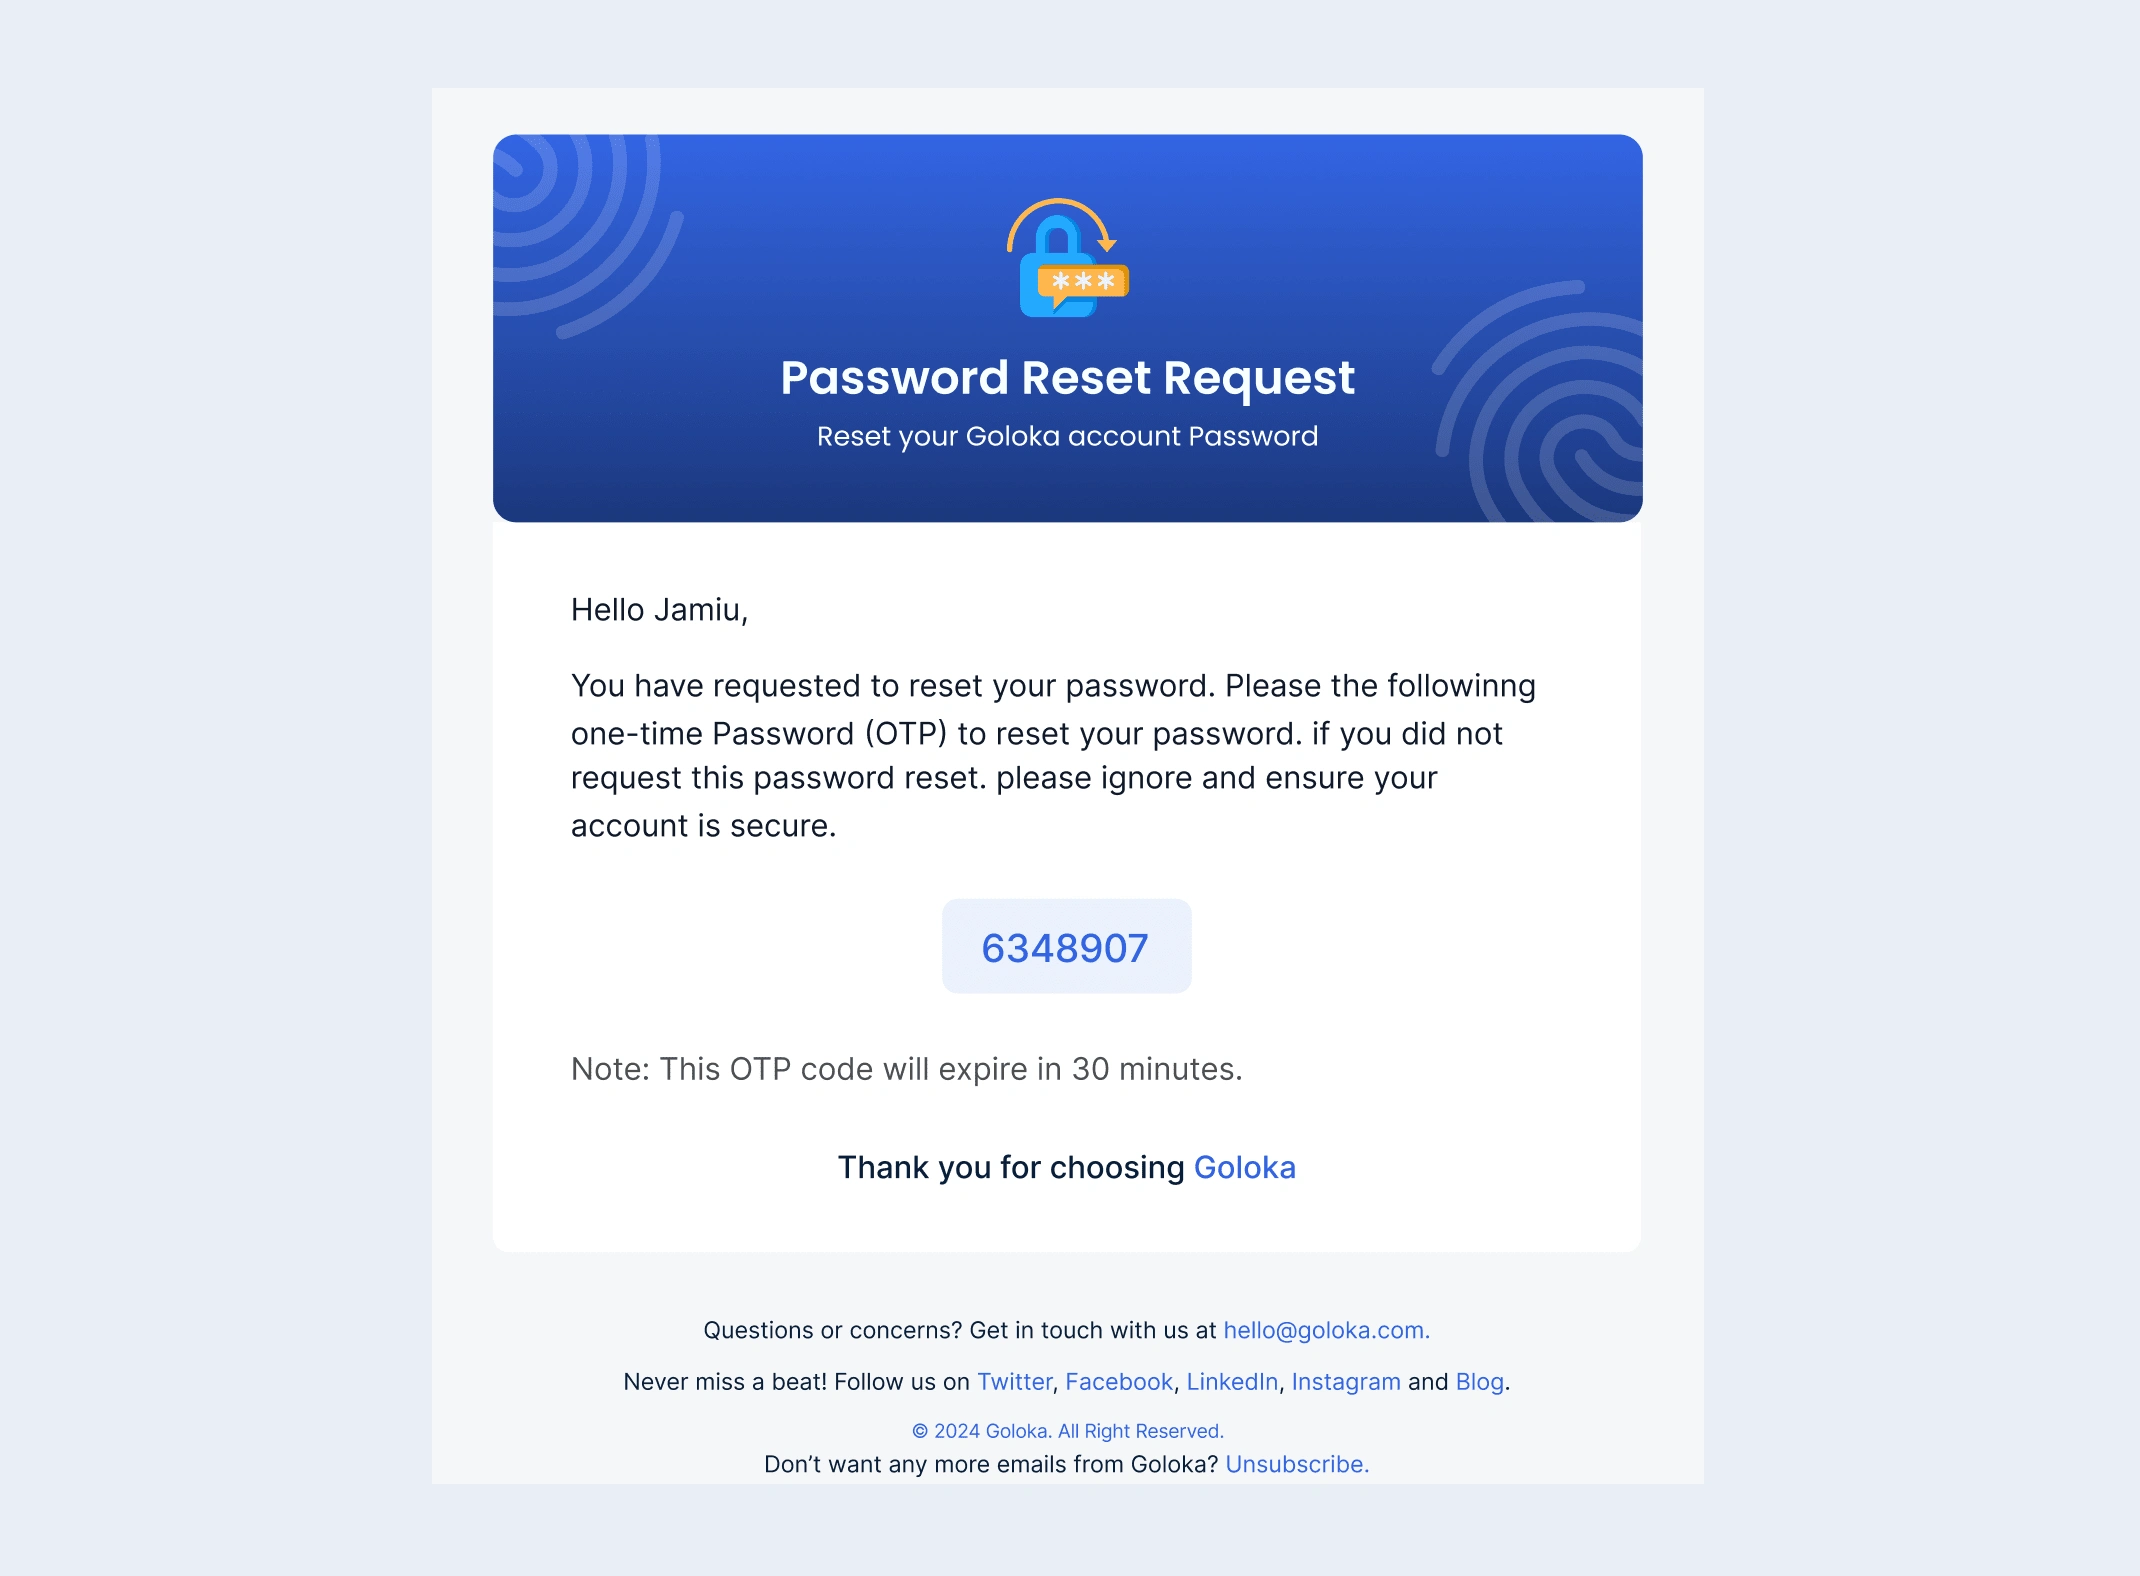Open the Twitter link in footer
The image size is (2140, 1576).
point(1014,1381)
